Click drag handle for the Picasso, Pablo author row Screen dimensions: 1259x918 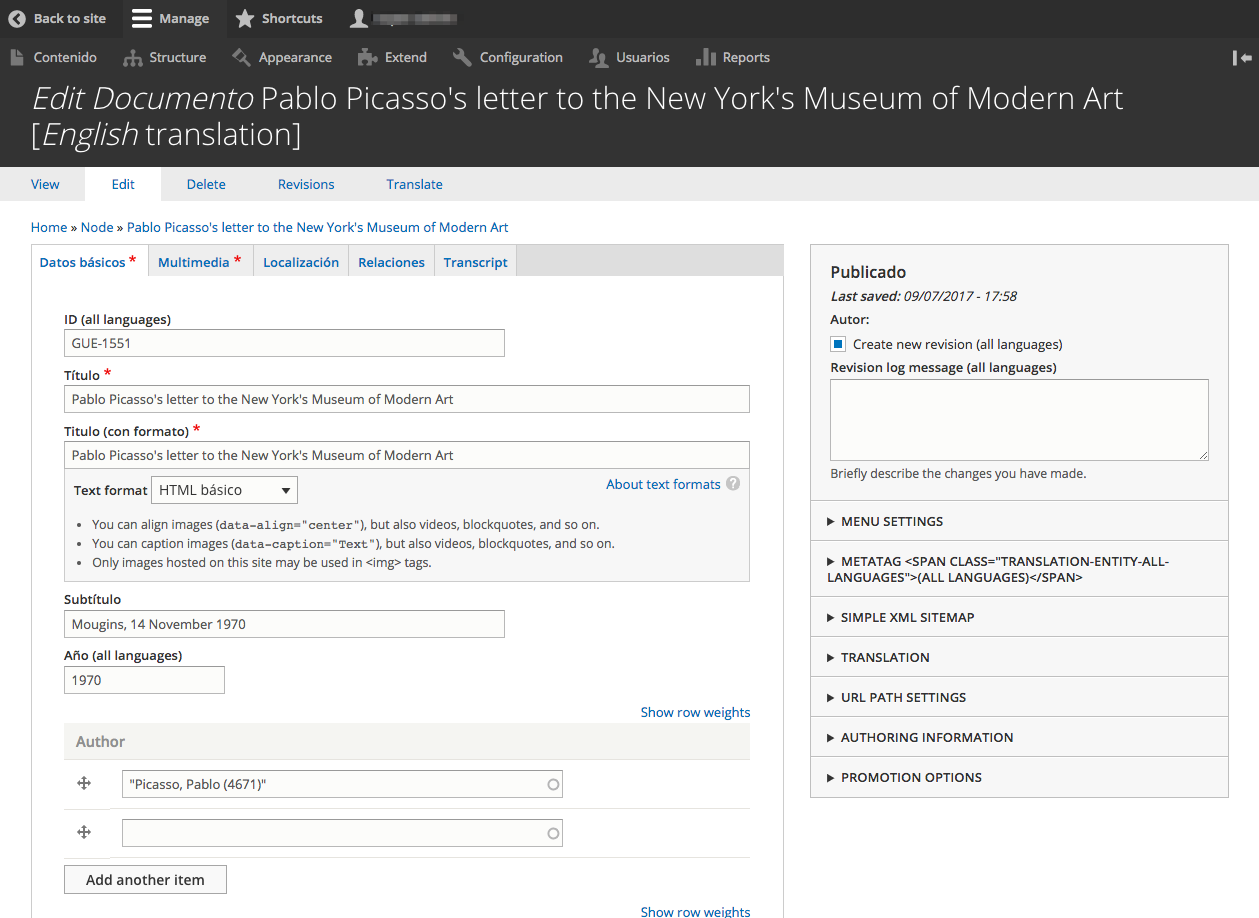[85, 784]
